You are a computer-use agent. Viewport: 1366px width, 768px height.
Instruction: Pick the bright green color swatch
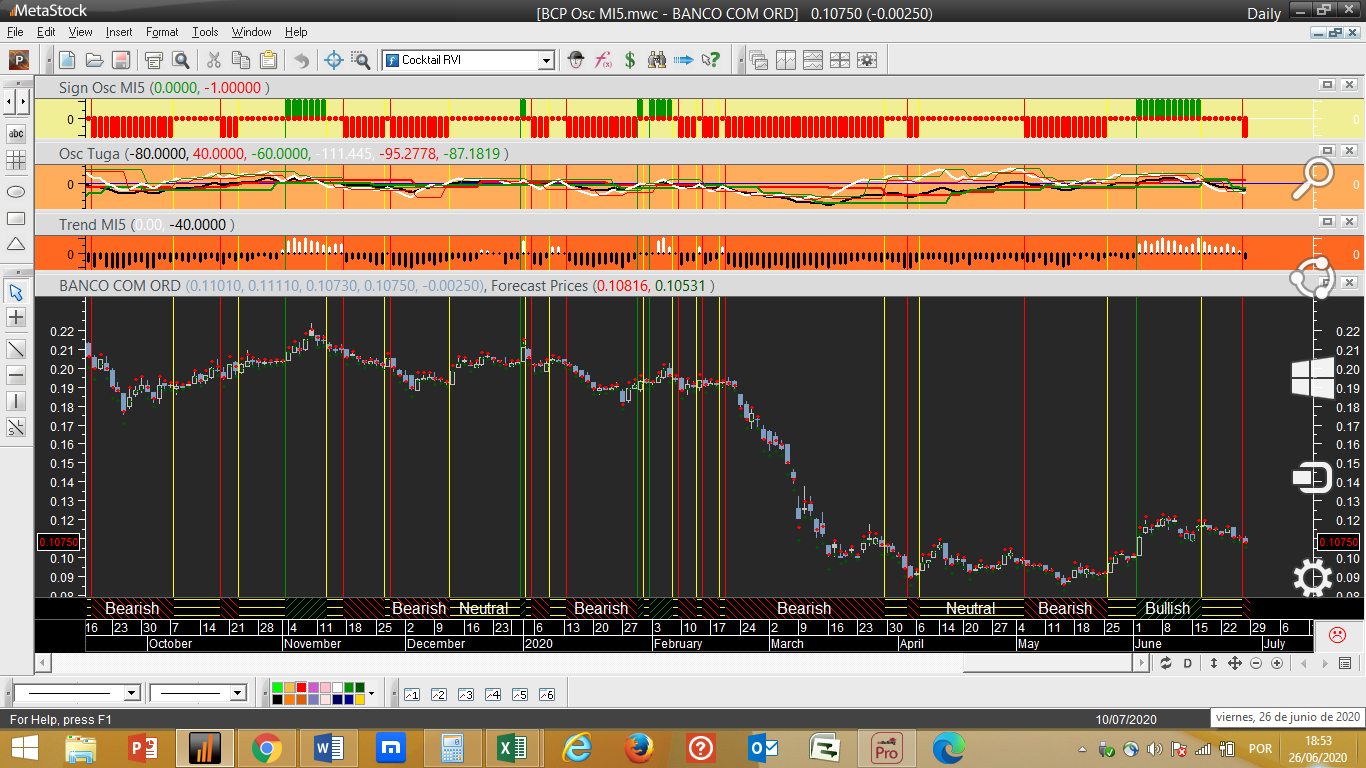(x=277, y=688)
